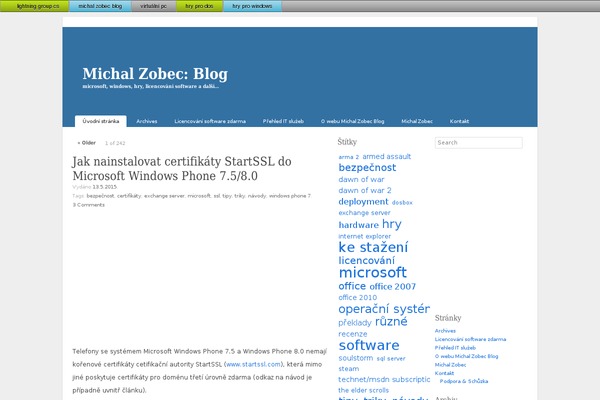Viewport: 600px width, 400px height.
Task: Select the recenze tag
Action: (x=352, y=334)
